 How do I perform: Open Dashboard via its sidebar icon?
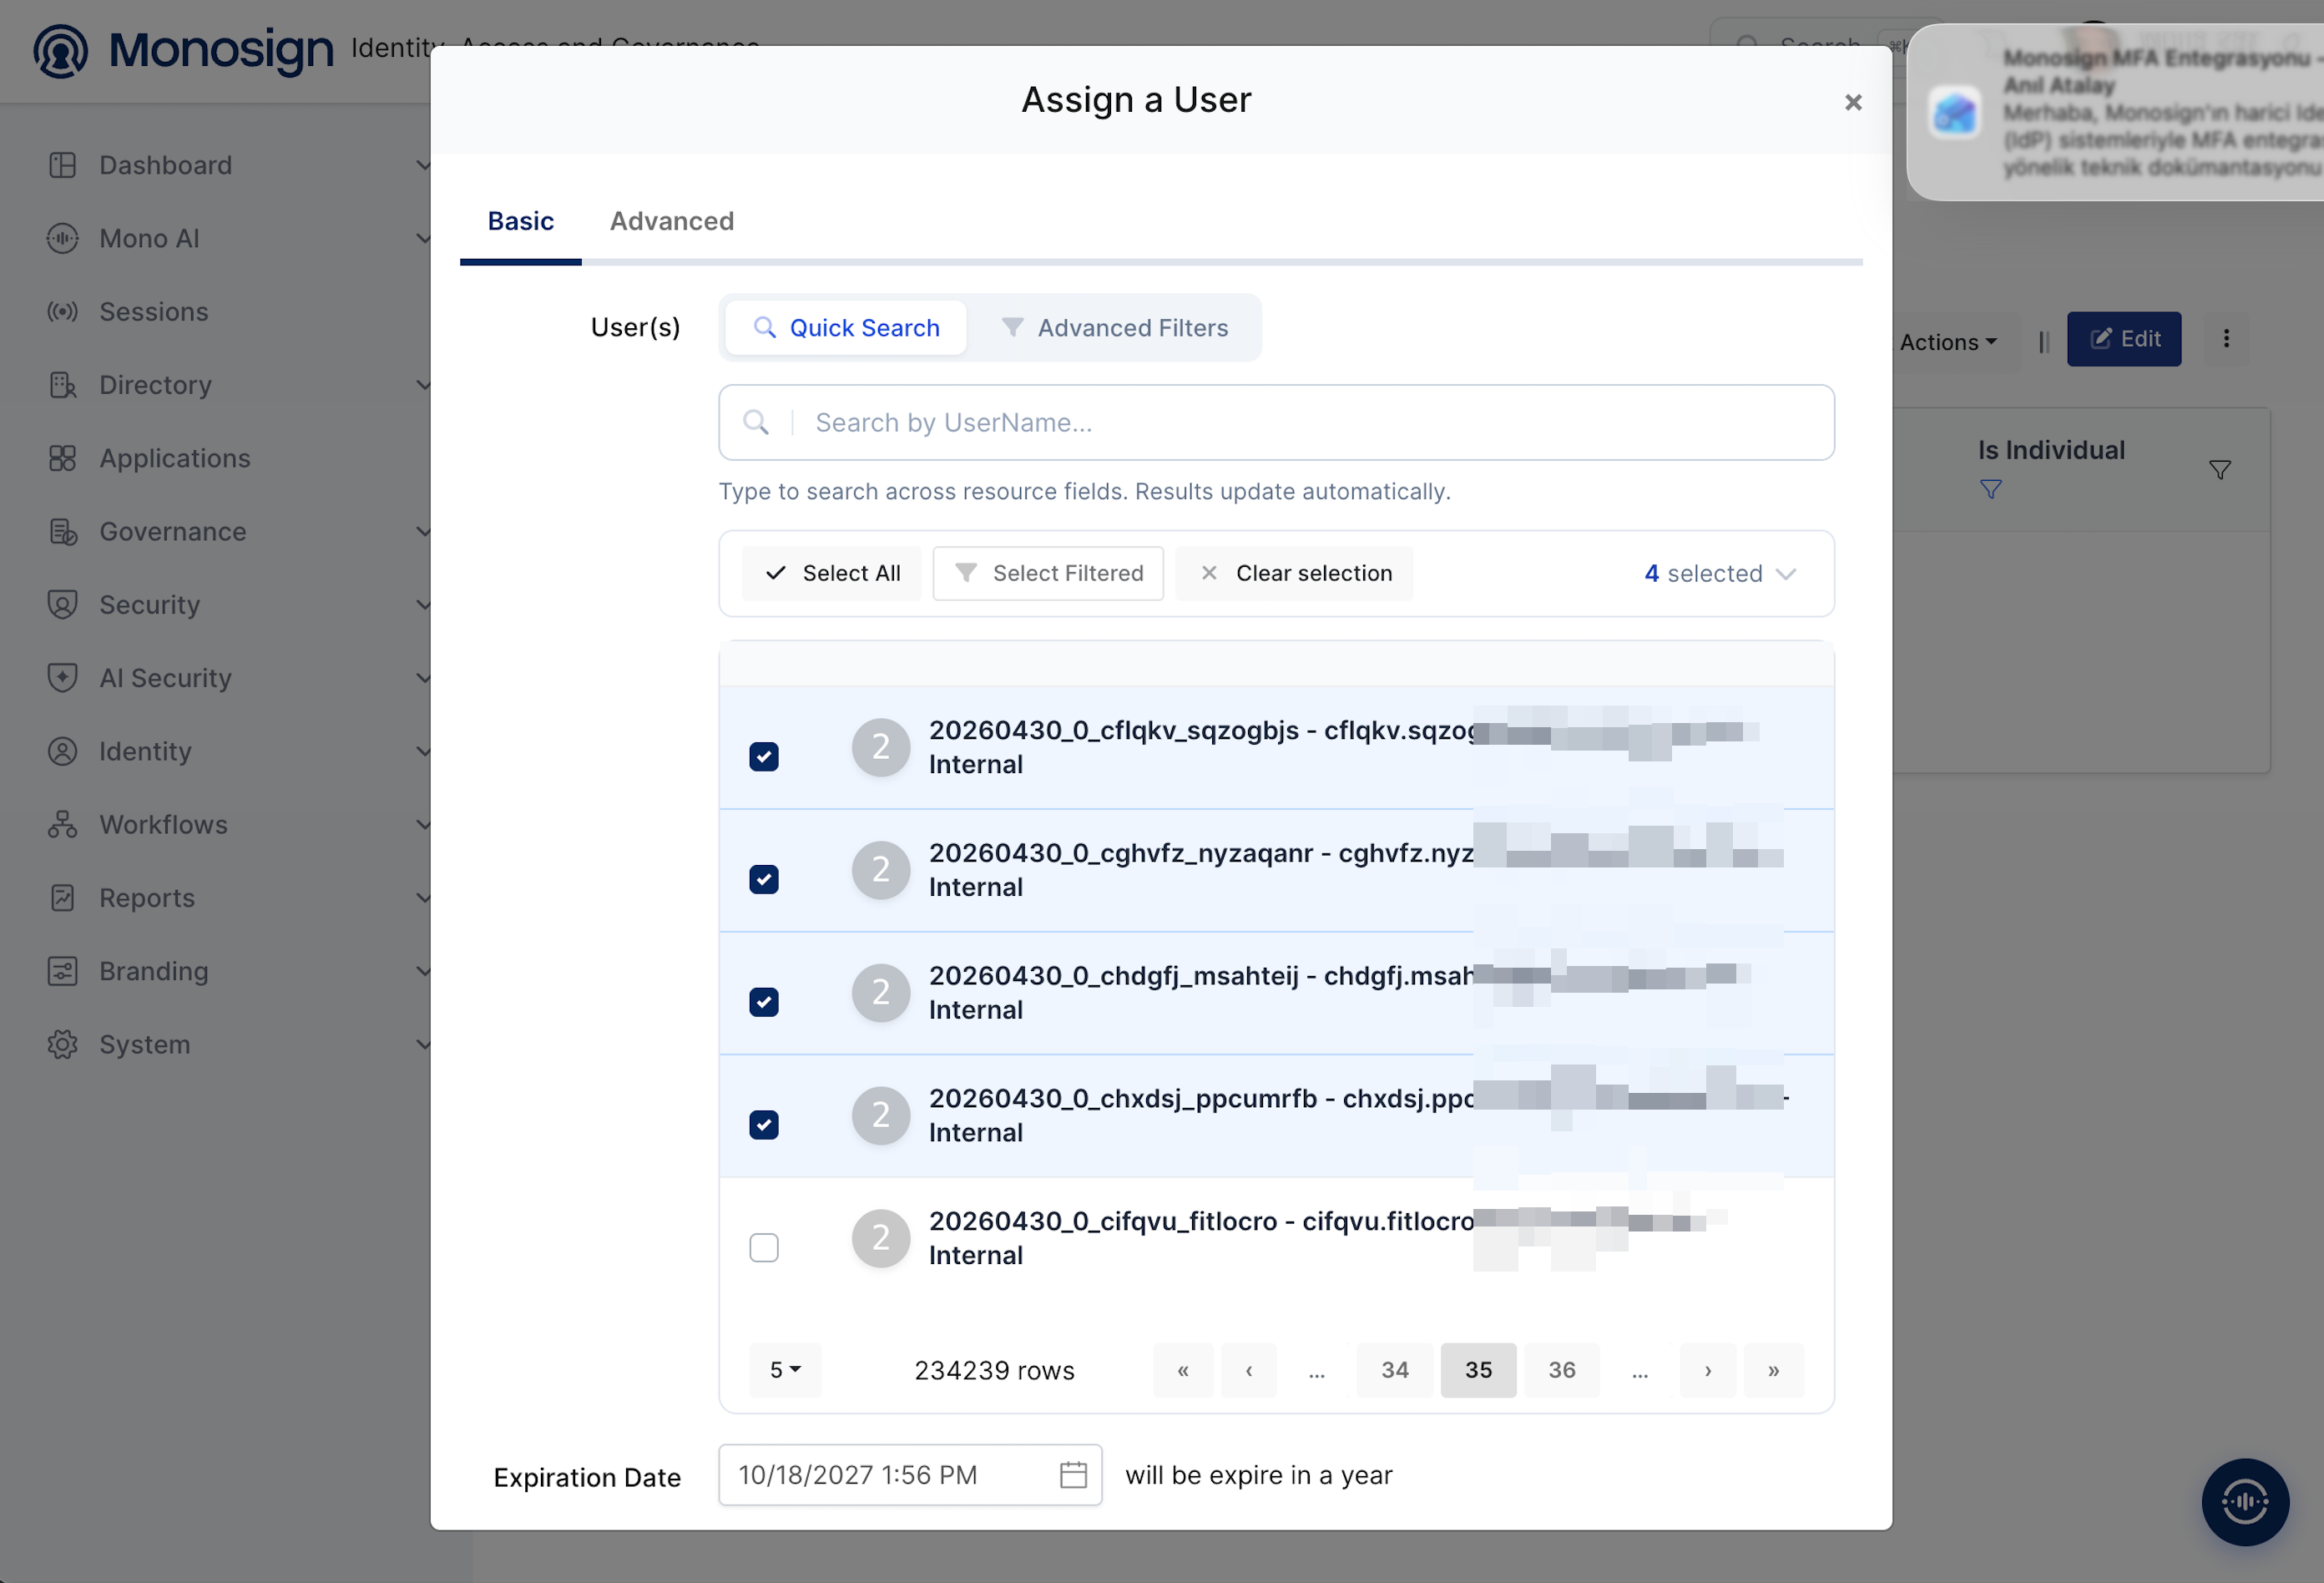pyautogui.click(x=62, y=165)
